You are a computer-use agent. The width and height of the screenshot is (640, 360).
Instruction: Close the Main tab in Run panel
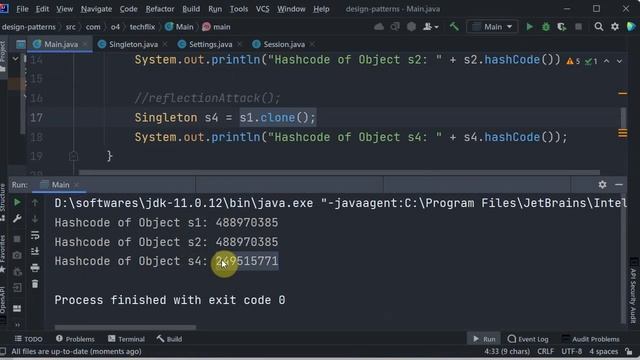[77, 185]
